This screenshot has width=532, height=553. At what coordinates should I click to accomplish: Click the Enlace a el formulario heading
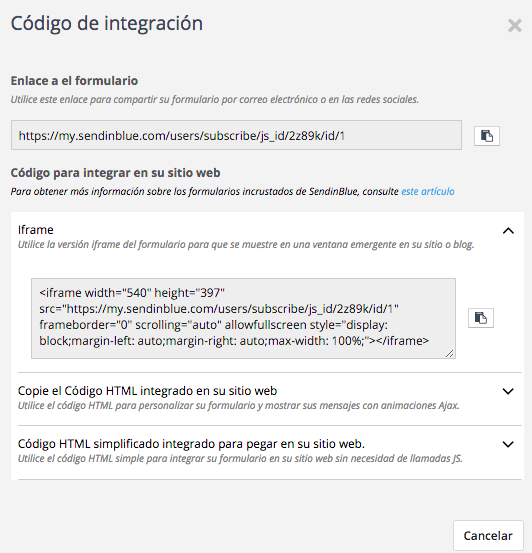(x=74, y=81)
